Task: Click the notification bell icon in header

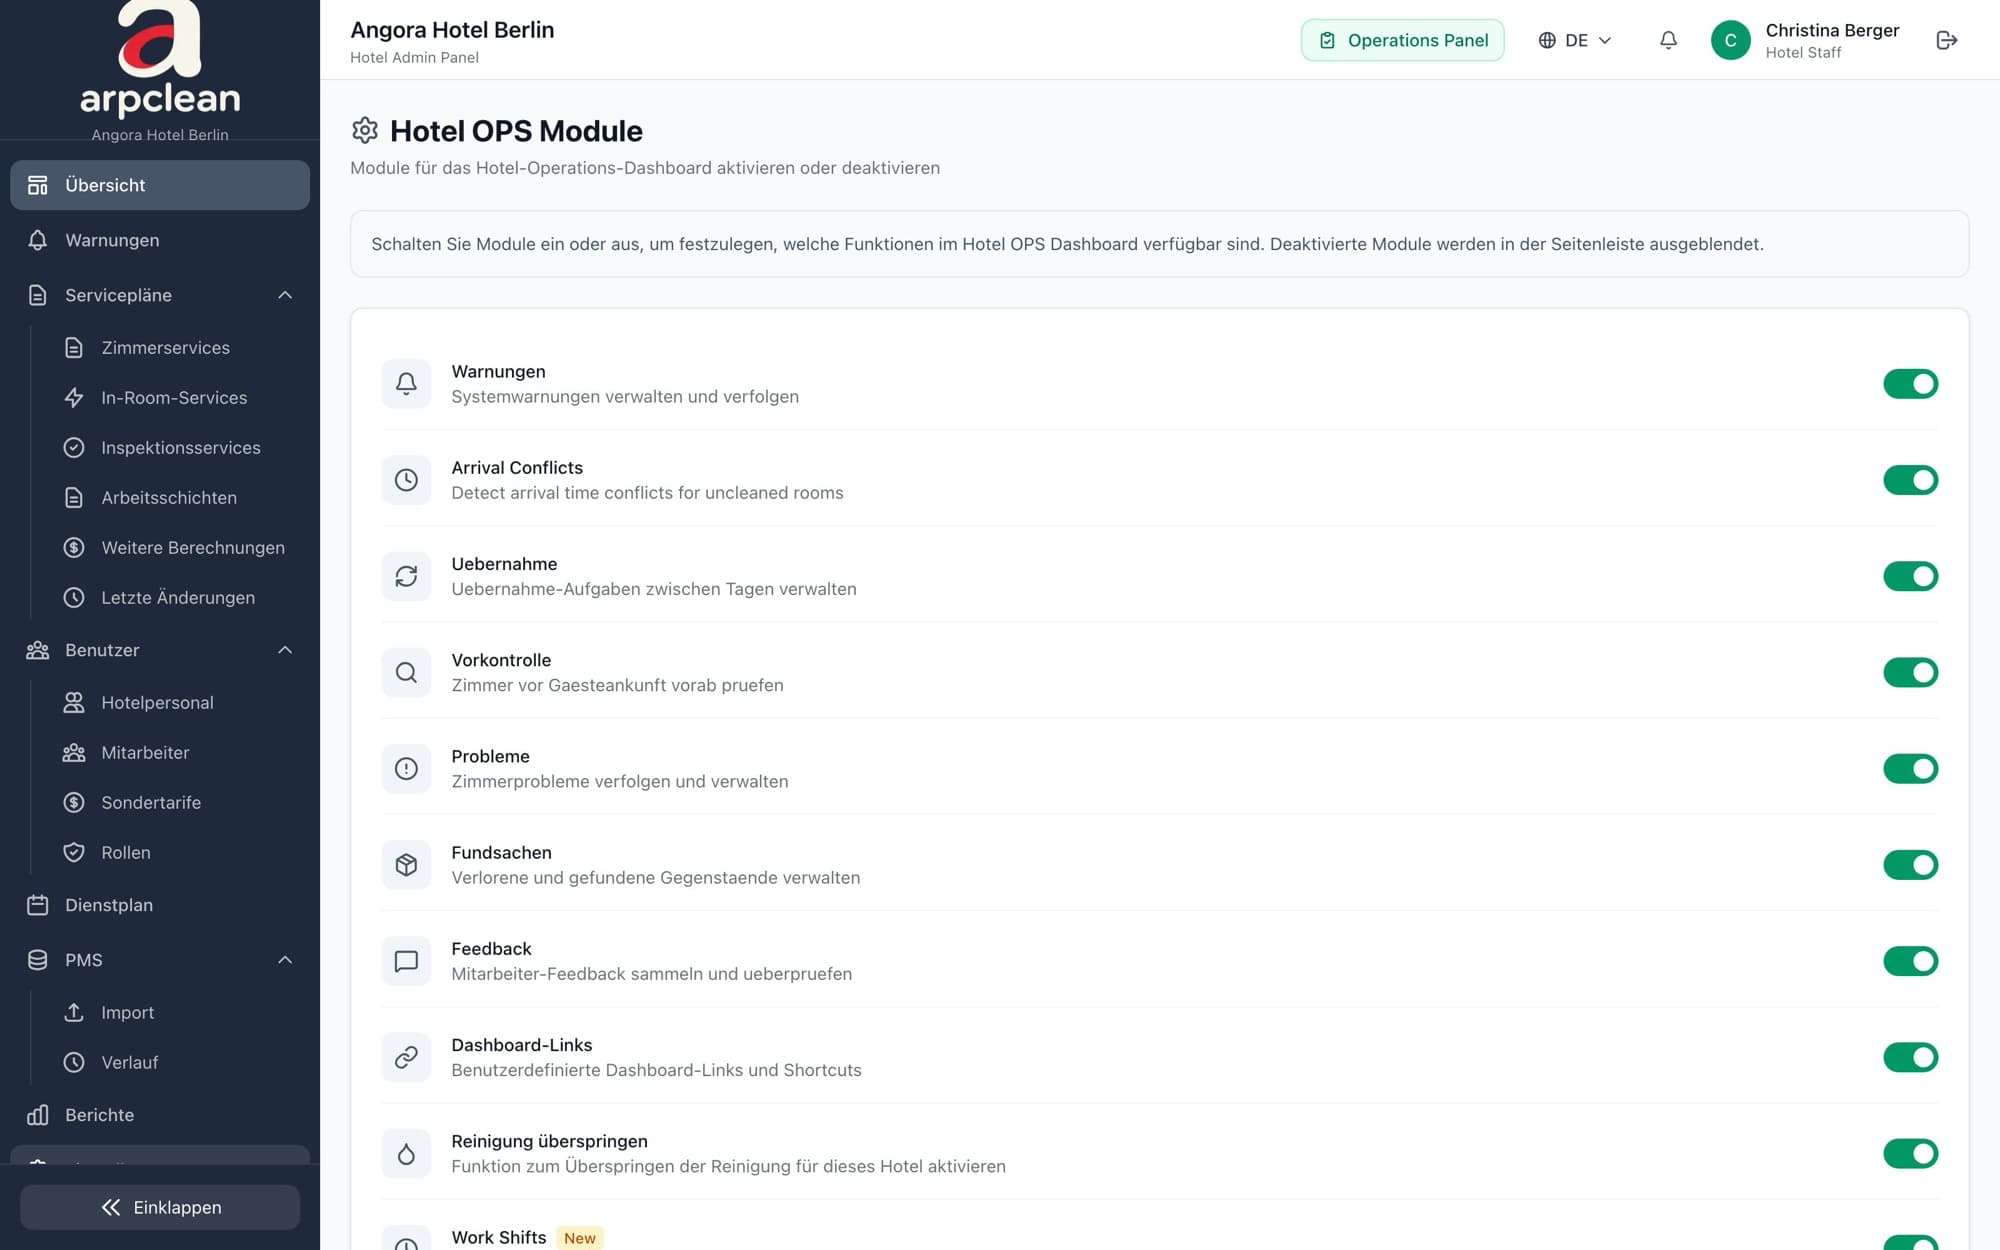Action: click(1668, 40)
